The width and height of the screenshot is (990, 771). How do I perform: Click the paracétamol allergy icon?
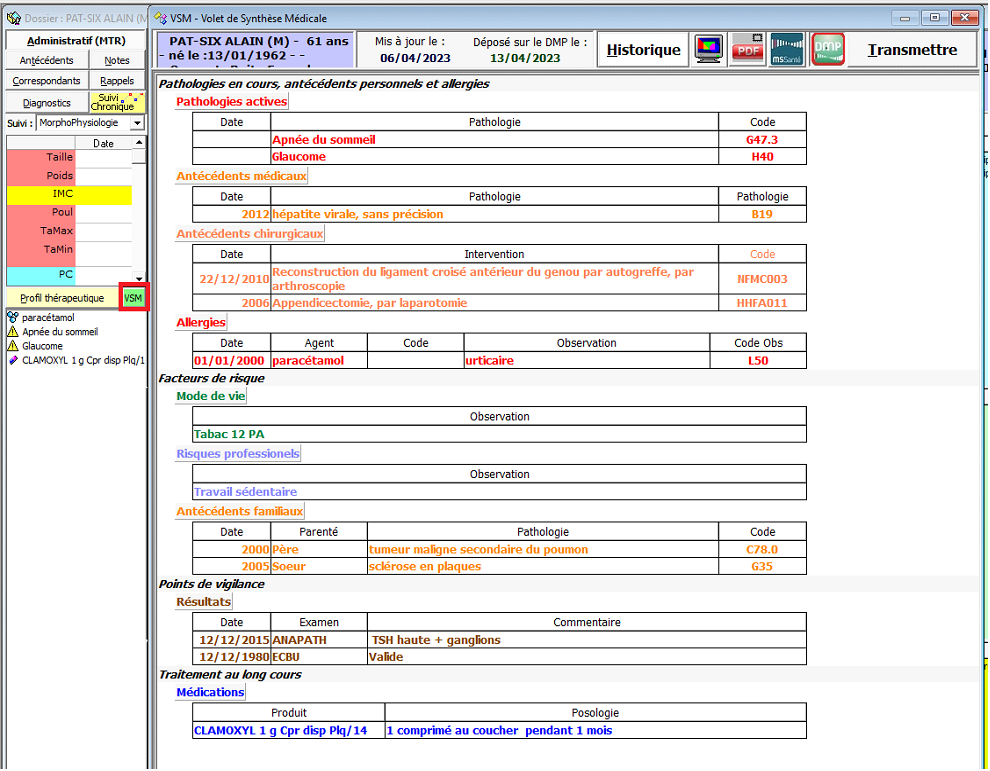pyautogui.click(x=13, y=318)
